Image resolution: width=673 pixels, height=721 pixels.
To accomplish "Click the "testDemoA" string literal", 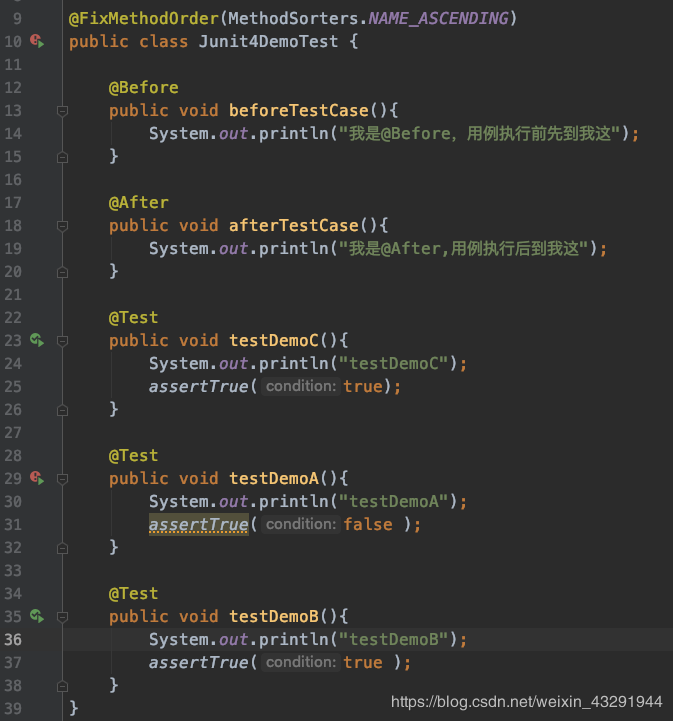I will pyautogui.click(x=394, y=501).
